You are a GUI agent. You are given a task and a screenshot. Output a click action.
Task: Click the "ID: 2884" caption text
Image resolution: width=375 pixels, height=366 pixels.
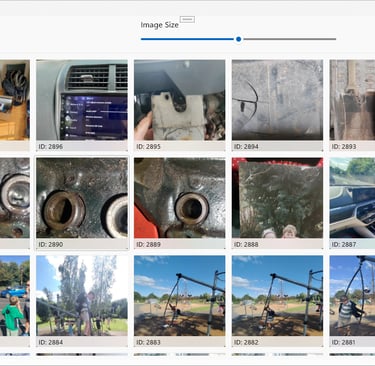(51, 342)
